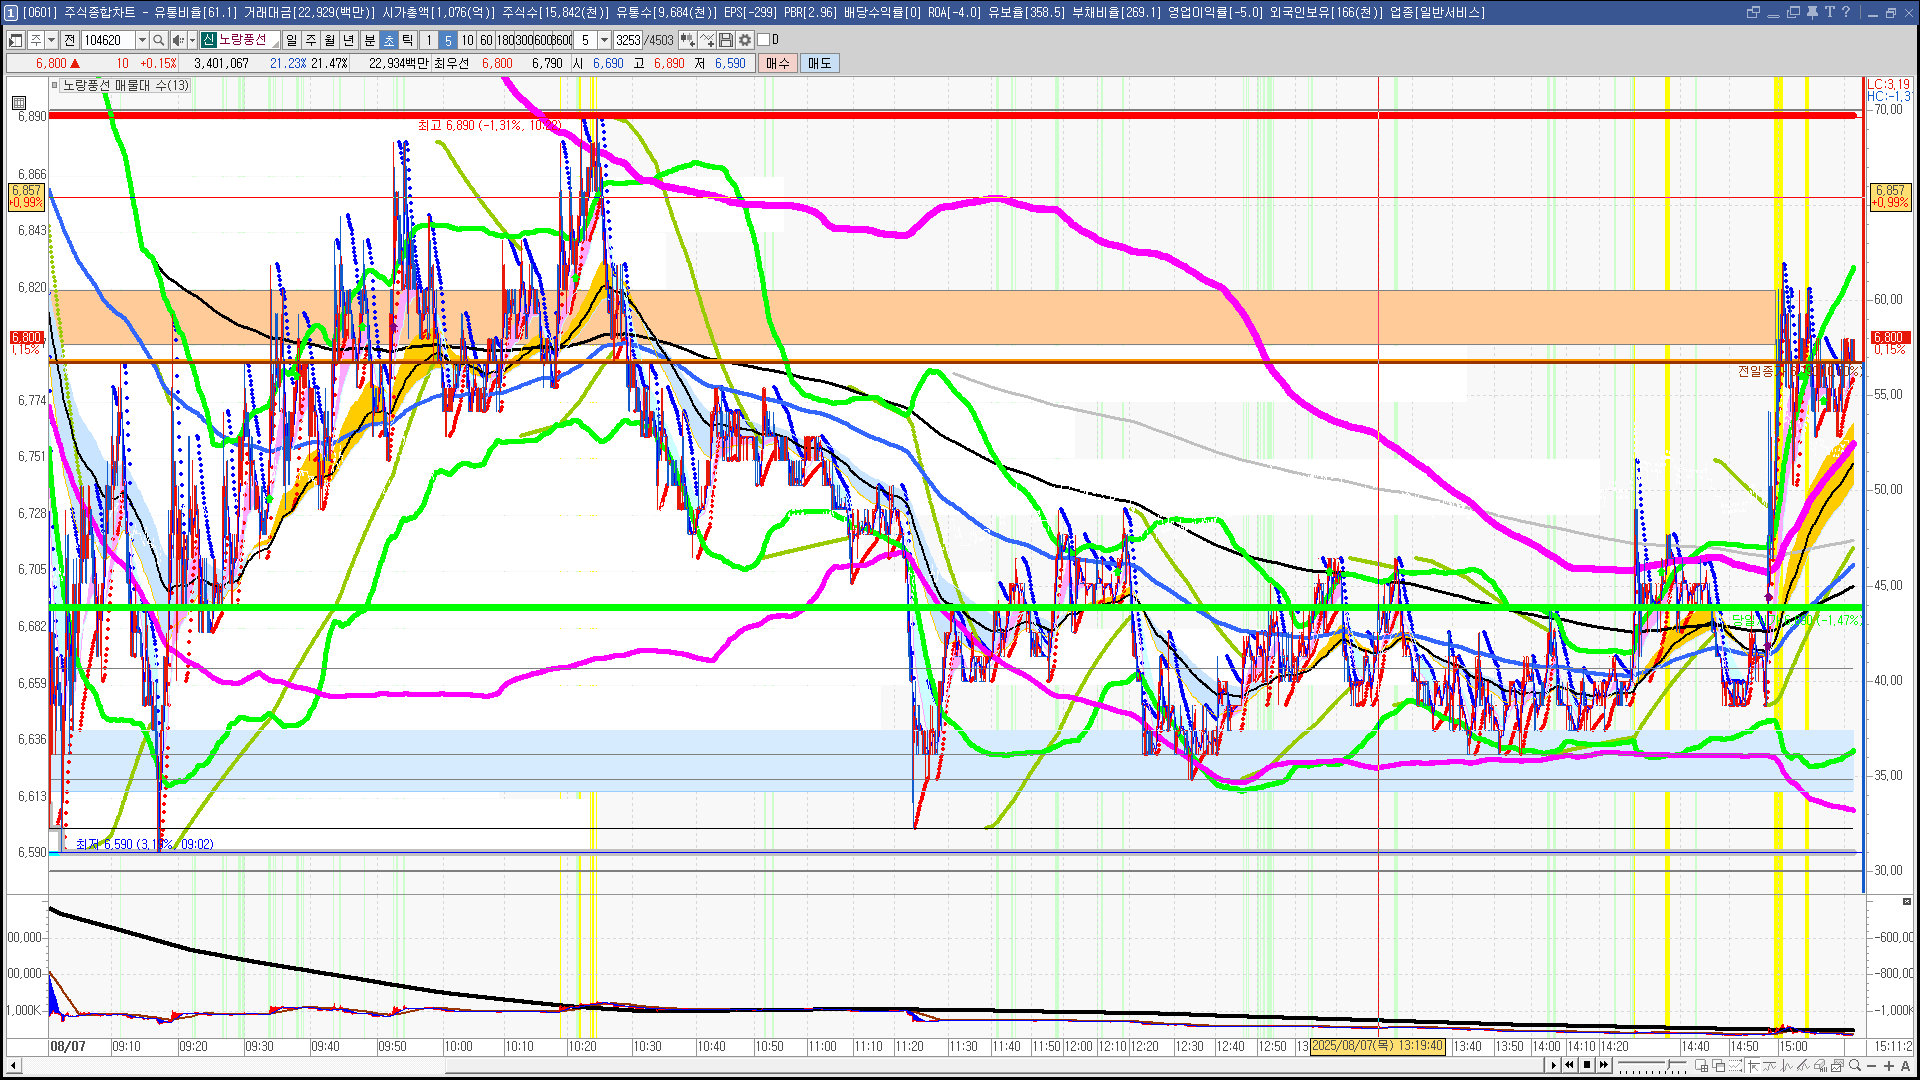Click the stock search magnifier icon
Viewport: 1920px width, 1080px height.
click(x=159, y=40)
